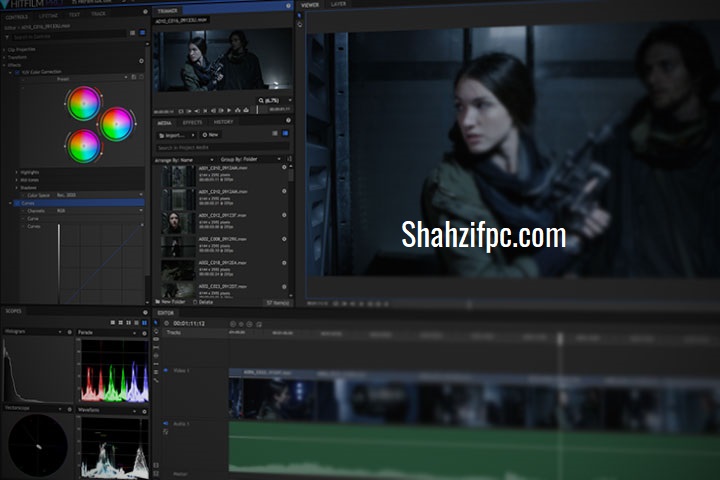Viewport: 720px width, 480px height.
Task: Click the timeline playhead marker
Action: (x=560, y=339)
